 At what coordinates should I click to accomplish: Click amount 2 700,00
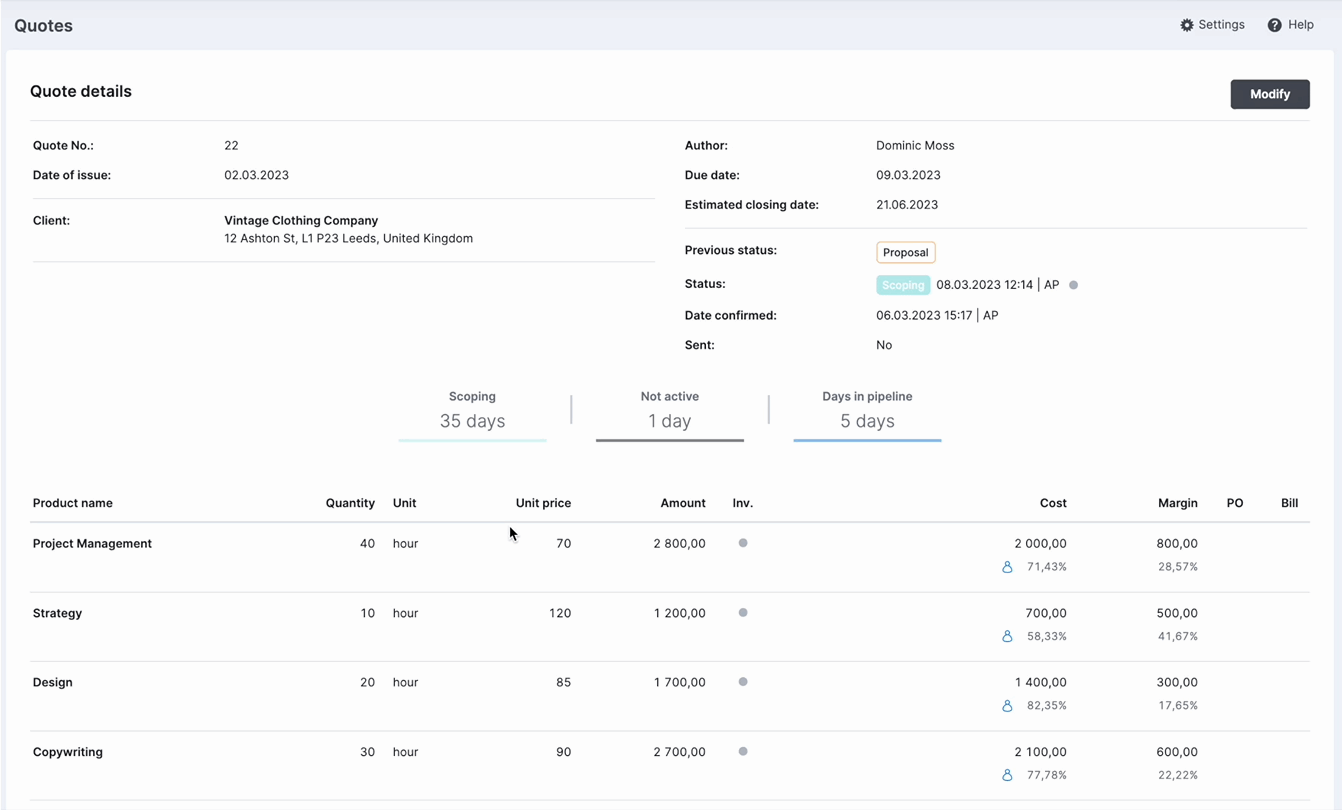coord(680,752)
